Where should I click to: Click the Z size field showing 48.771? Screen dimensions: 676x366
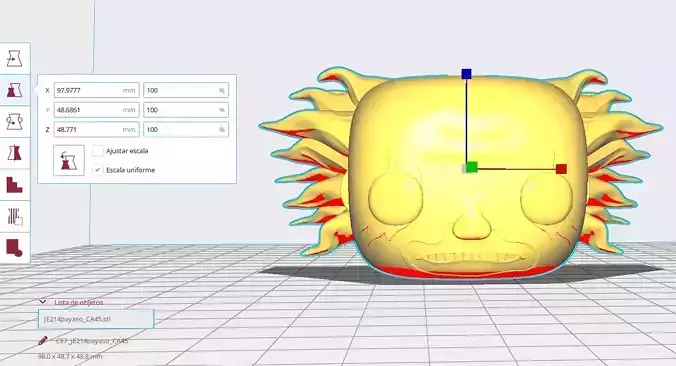point(96,129)
